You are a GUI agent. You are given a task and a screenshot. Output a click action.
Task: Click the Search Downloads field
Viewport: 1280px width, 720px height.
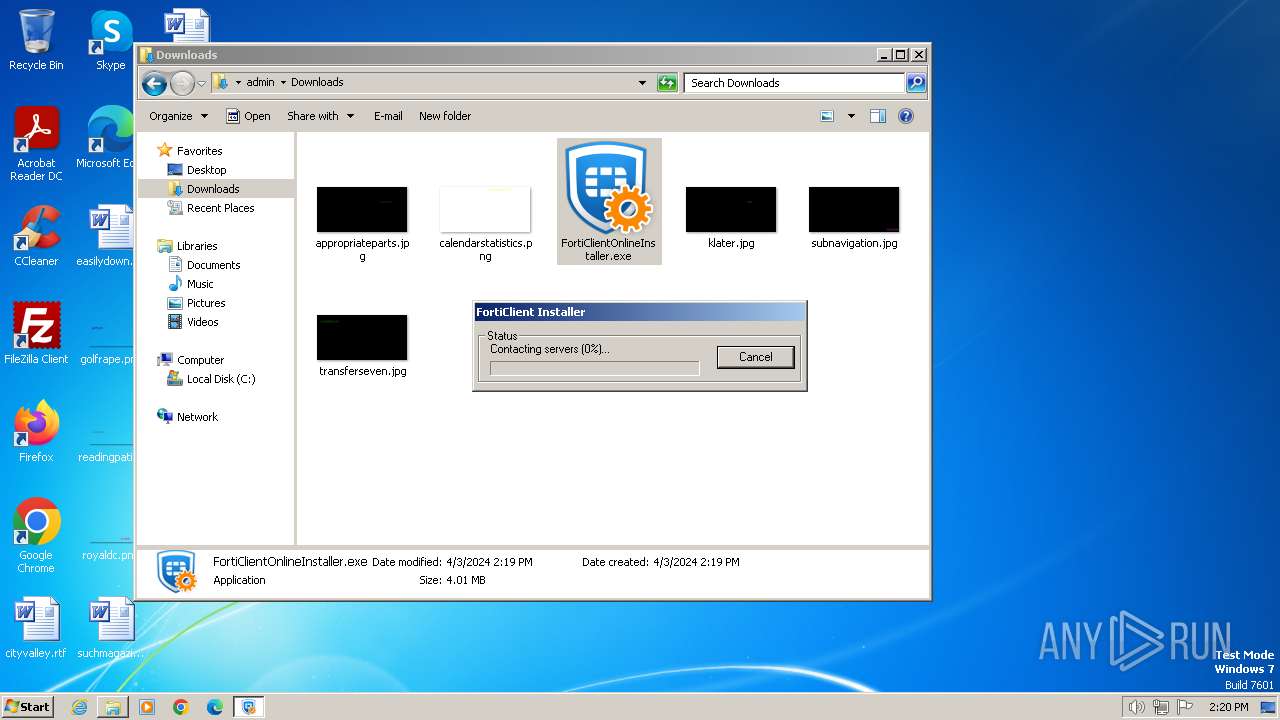pyautogui.click(x=795, y=83)
